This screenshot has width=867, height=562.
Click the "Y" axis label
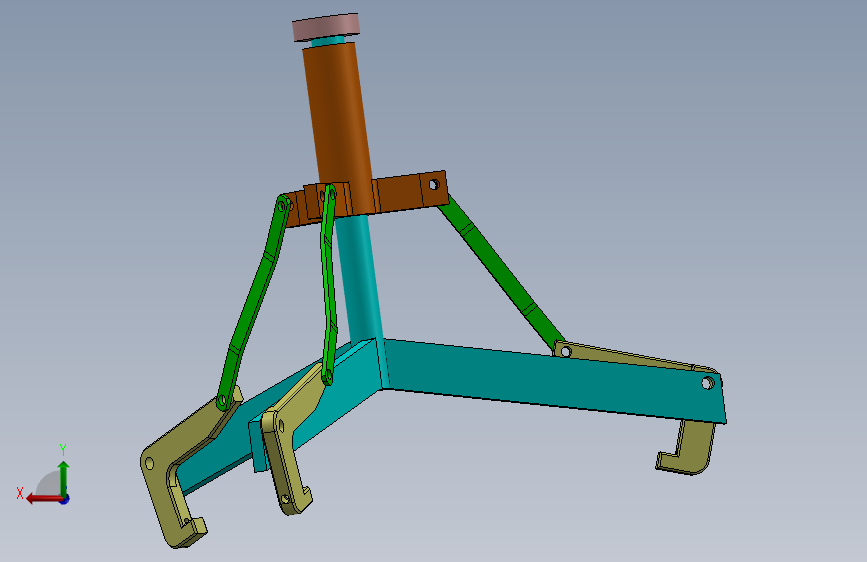point(63,449)
